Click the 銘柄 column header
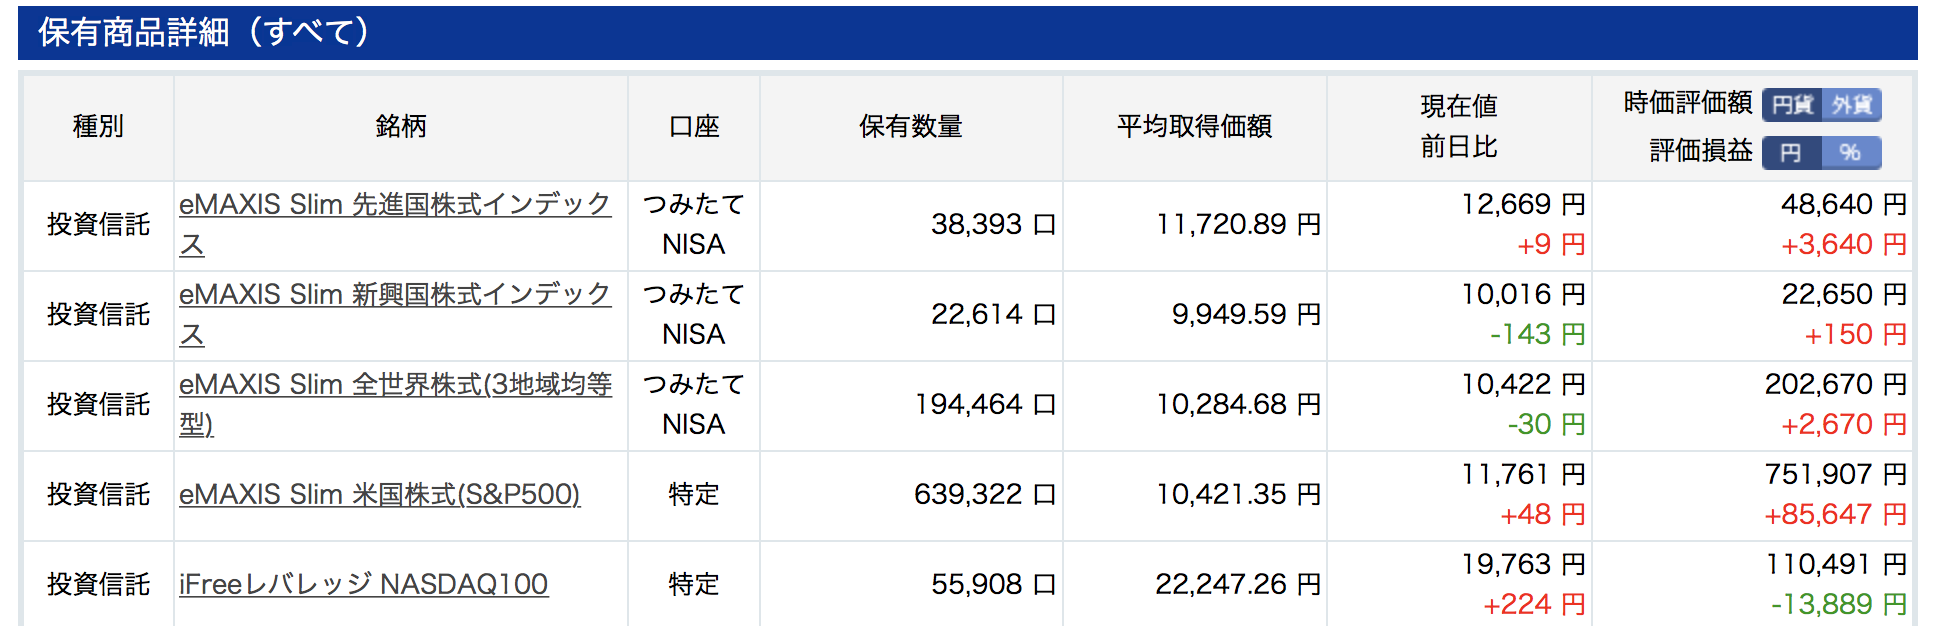Screen dimensions: 1936x626 coord(401,127)
